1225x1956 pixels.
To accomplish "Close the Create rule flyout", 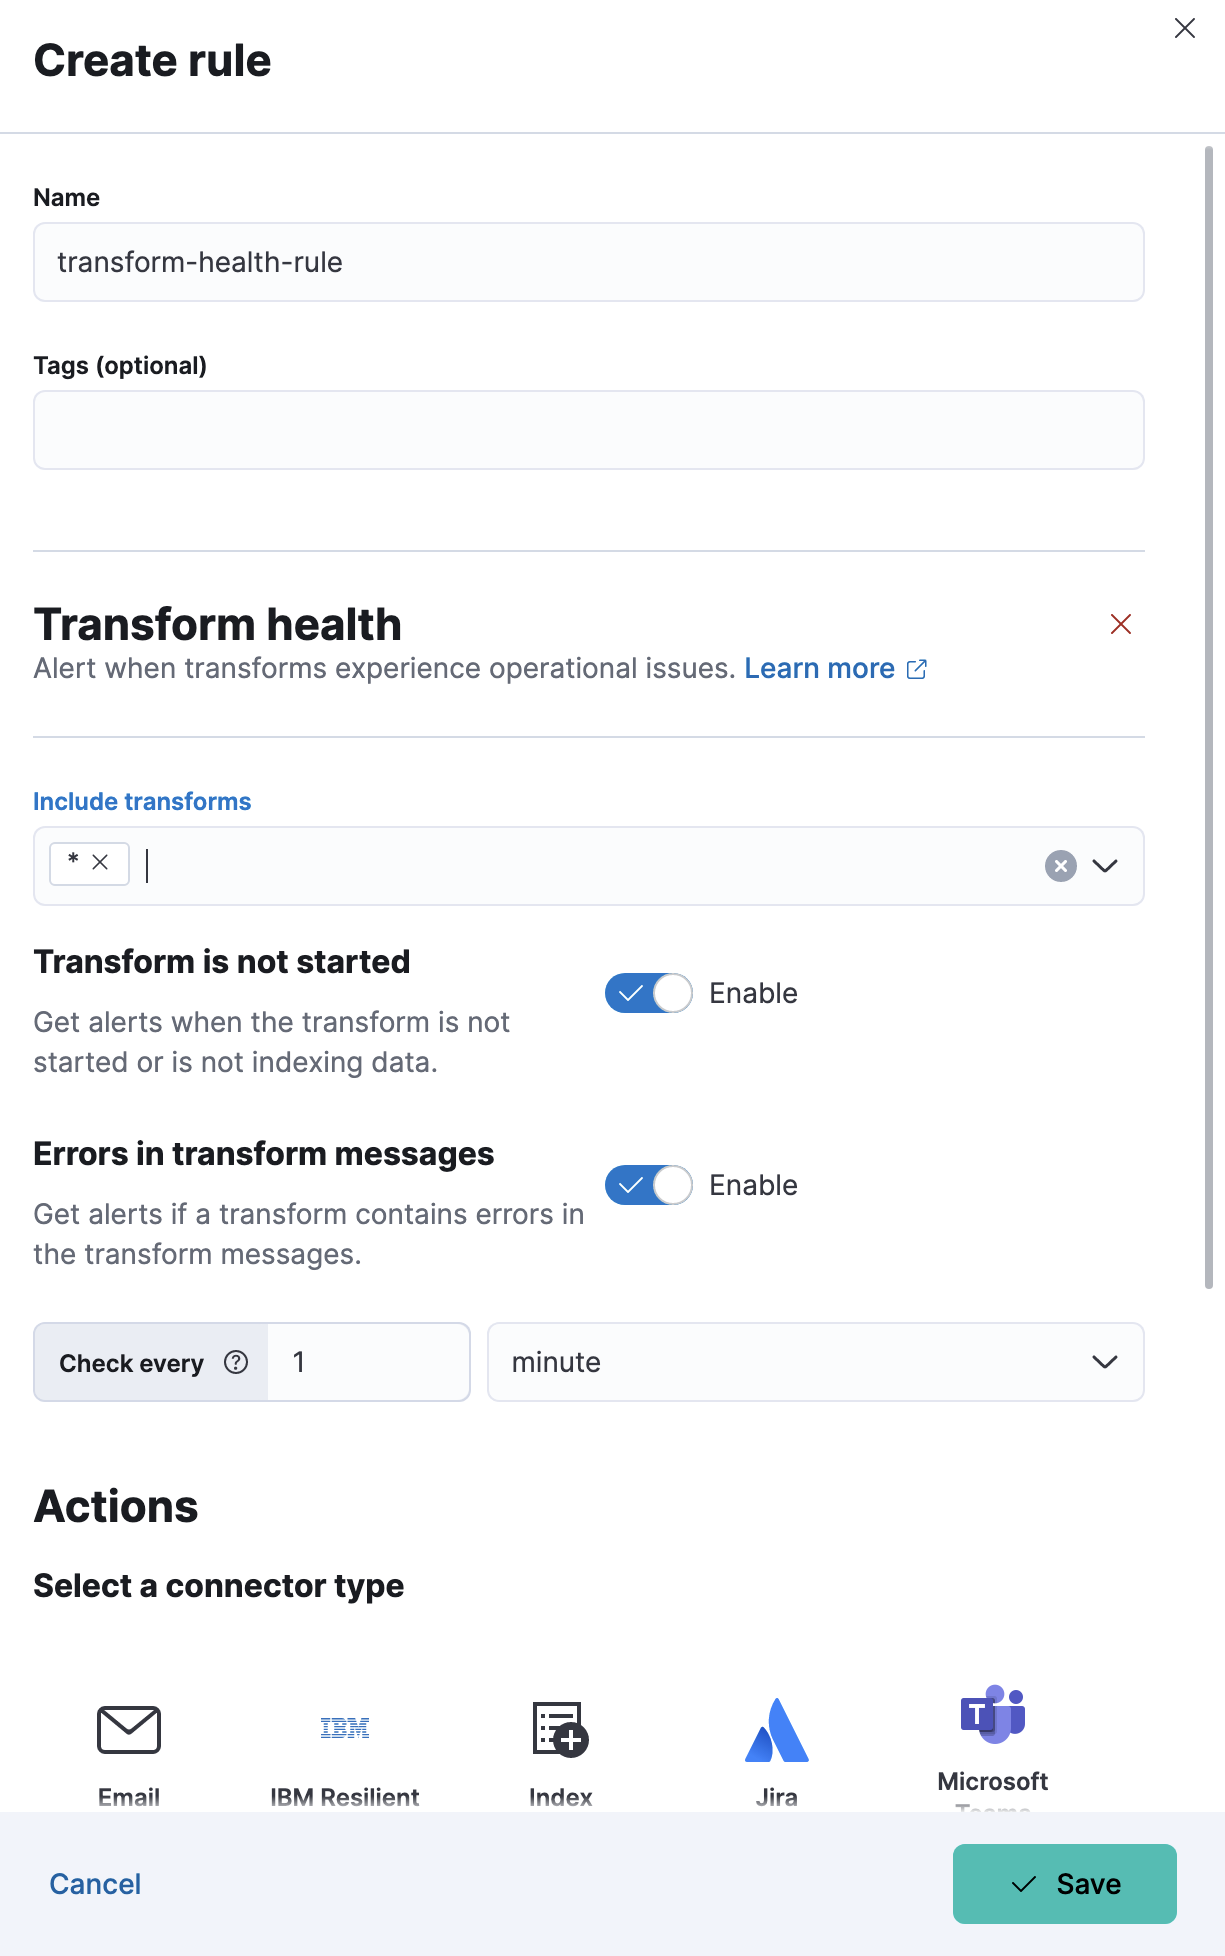I will pyautogui.click(x=1184, y=29).
